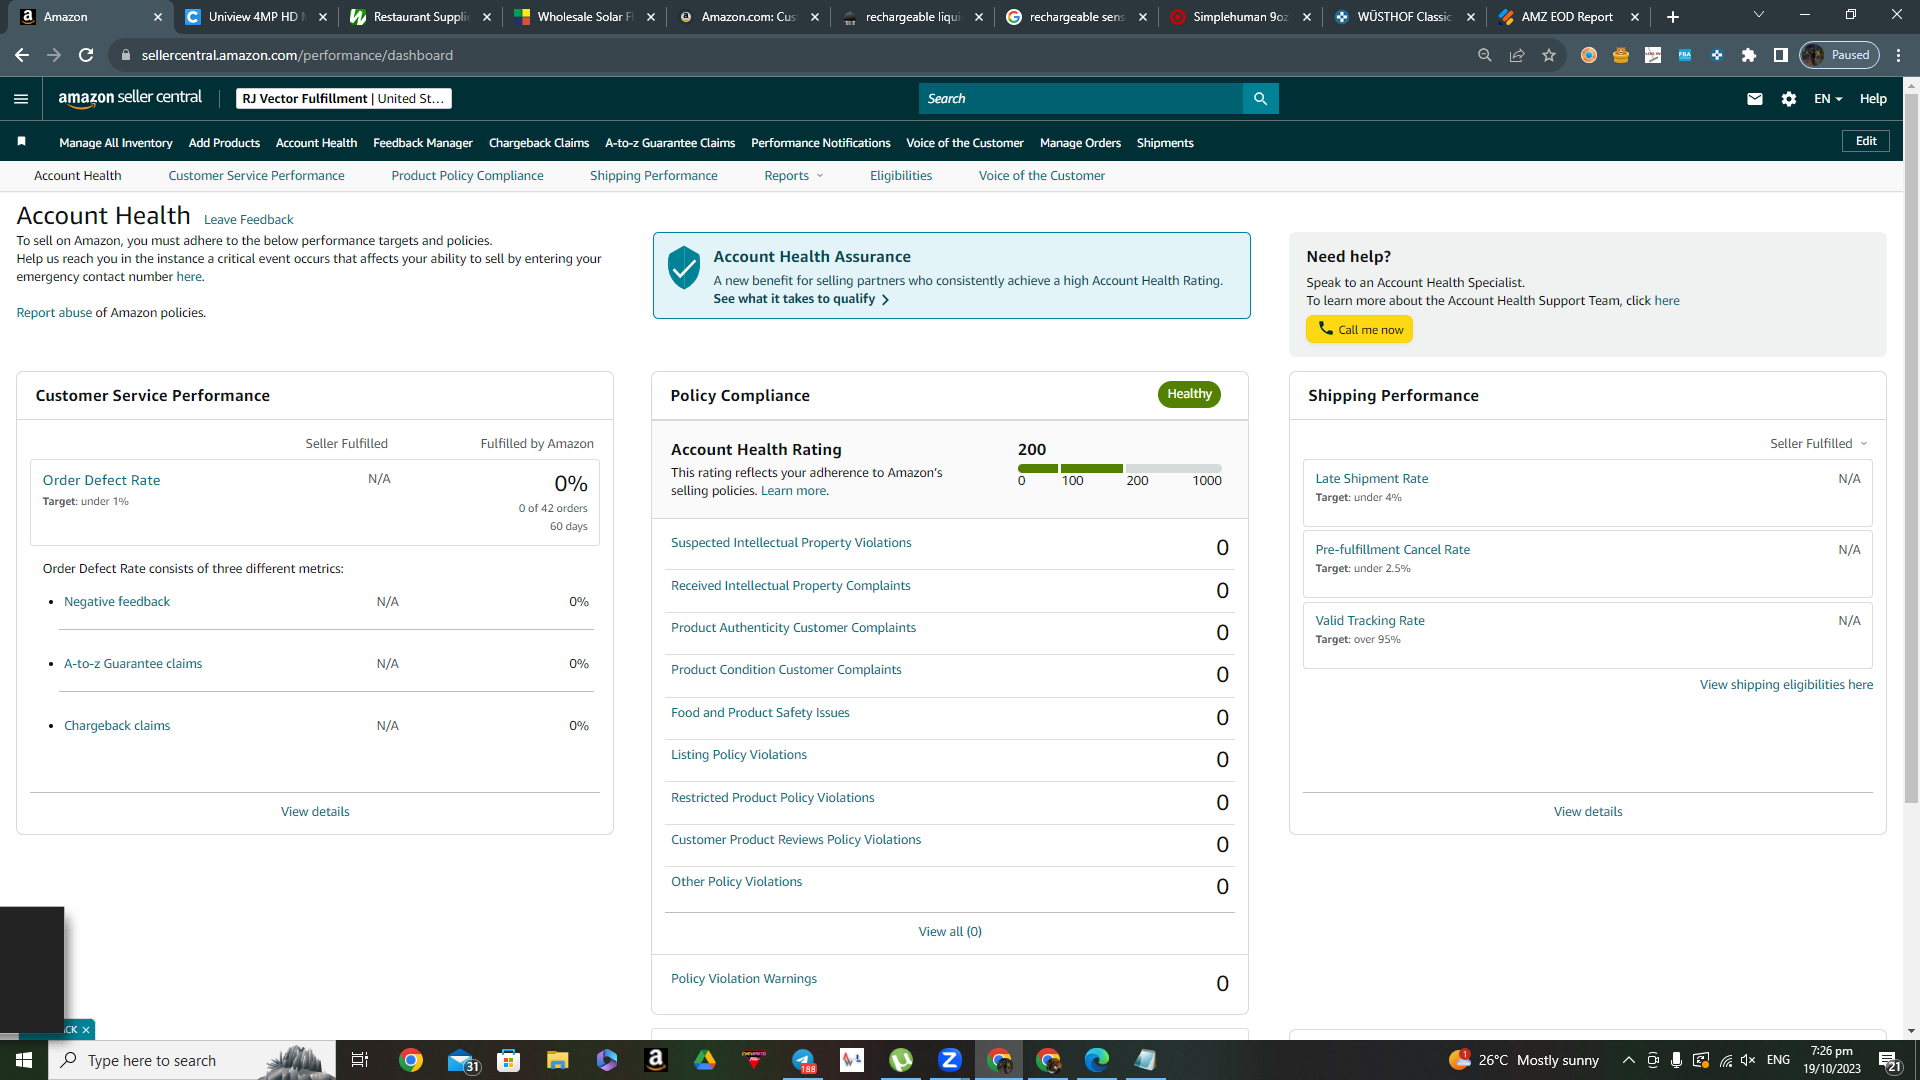Open View shipping eligibilities here link

(x=1786, y=684)
